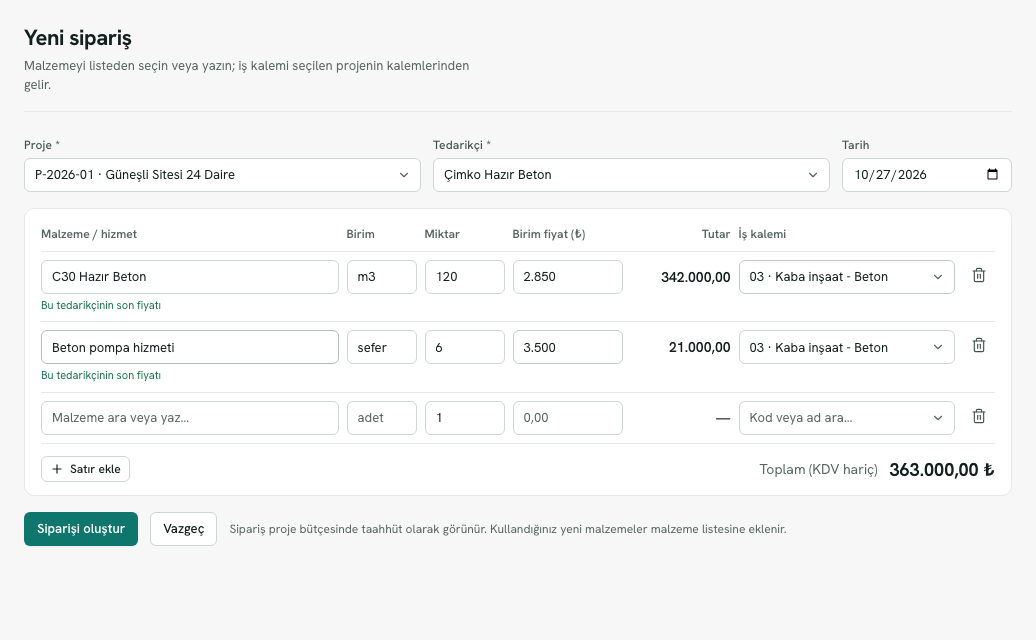
Task: Cancel with the Vazgeç button
Action: click(x=184, y=529)
